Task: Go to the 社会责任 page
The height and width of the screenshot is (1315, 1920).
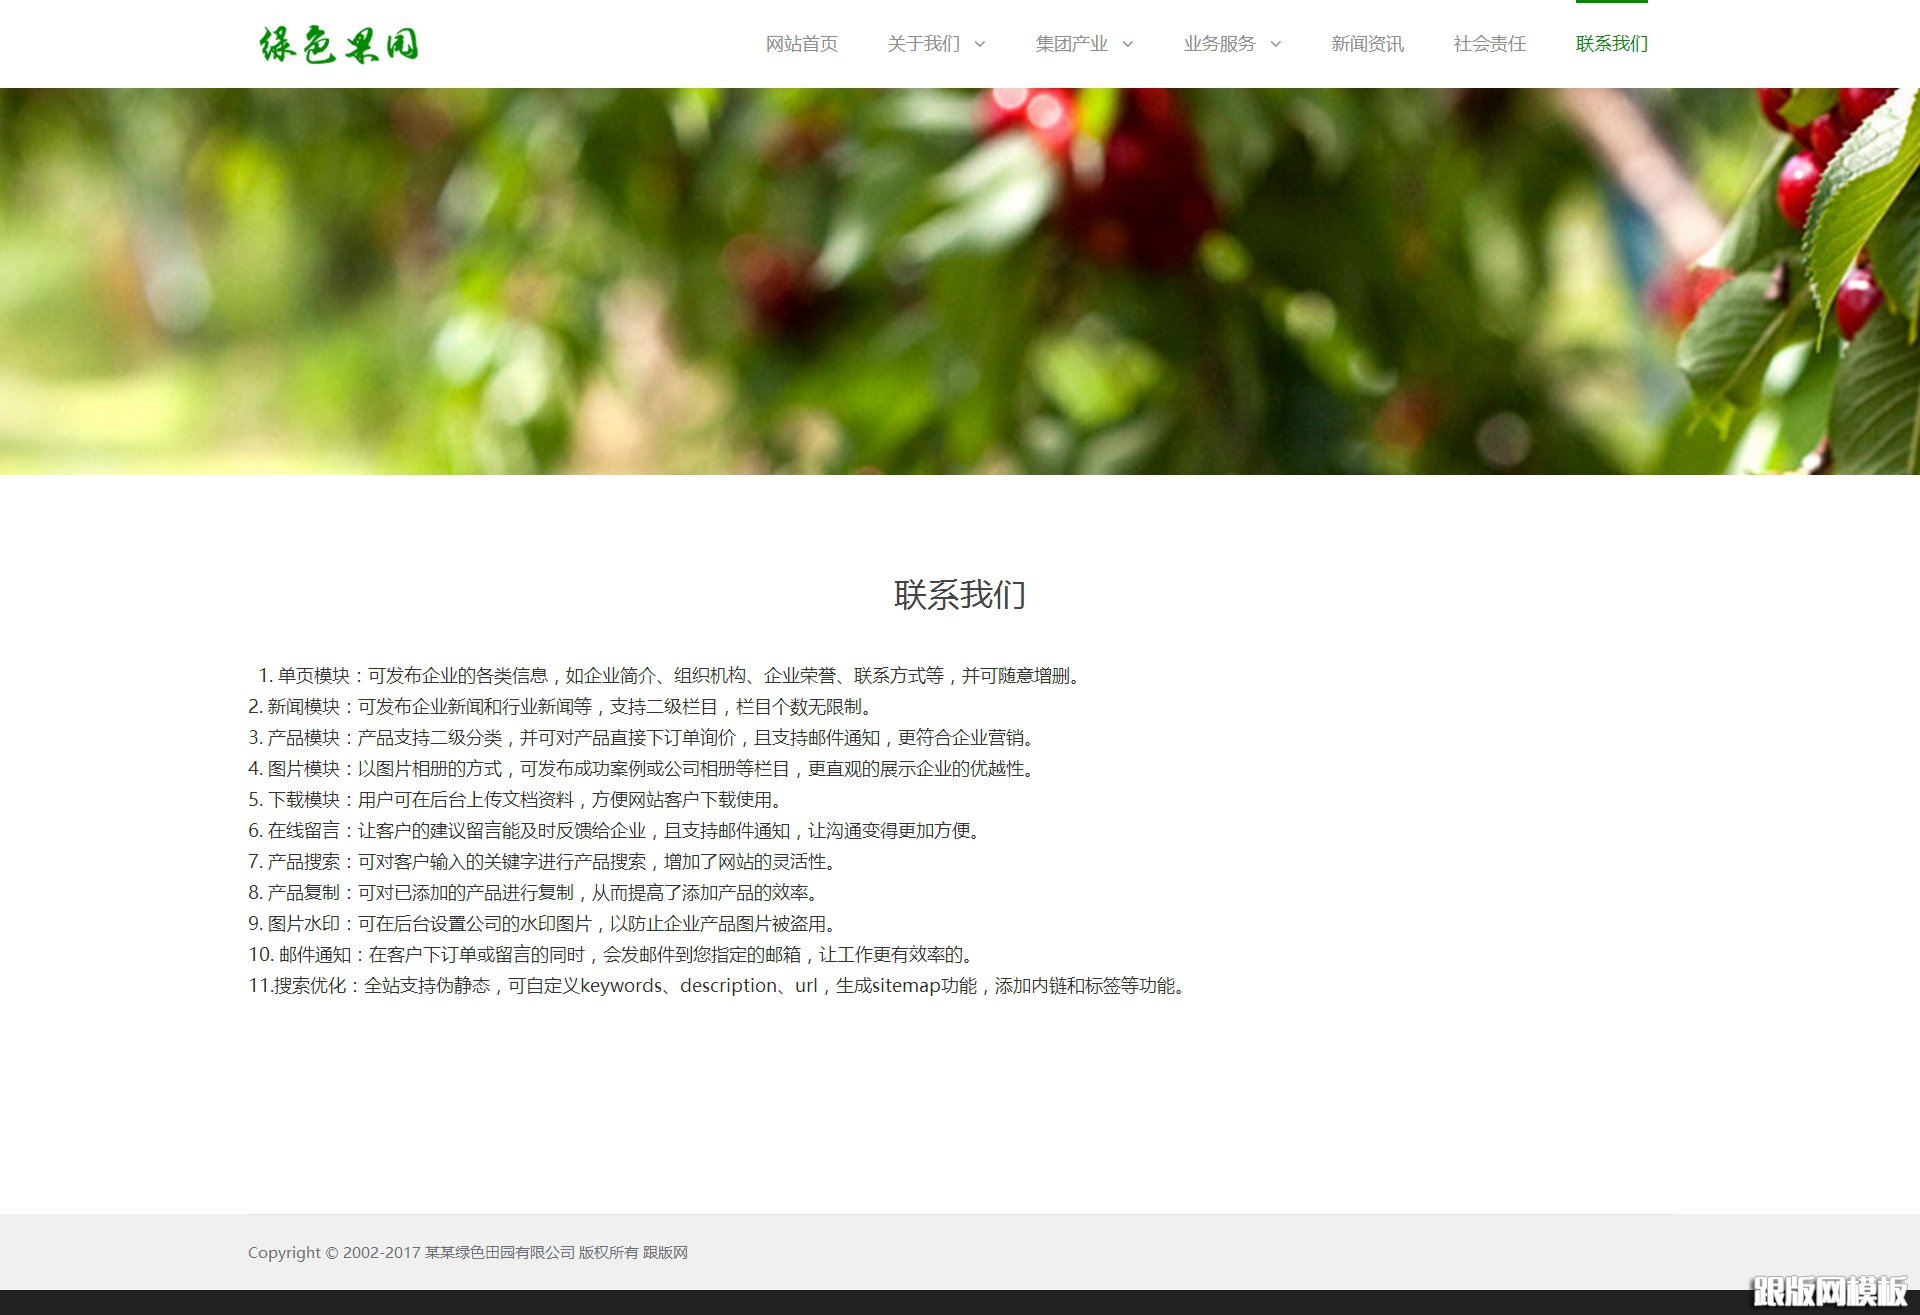Action: [x=1489, y=44]
